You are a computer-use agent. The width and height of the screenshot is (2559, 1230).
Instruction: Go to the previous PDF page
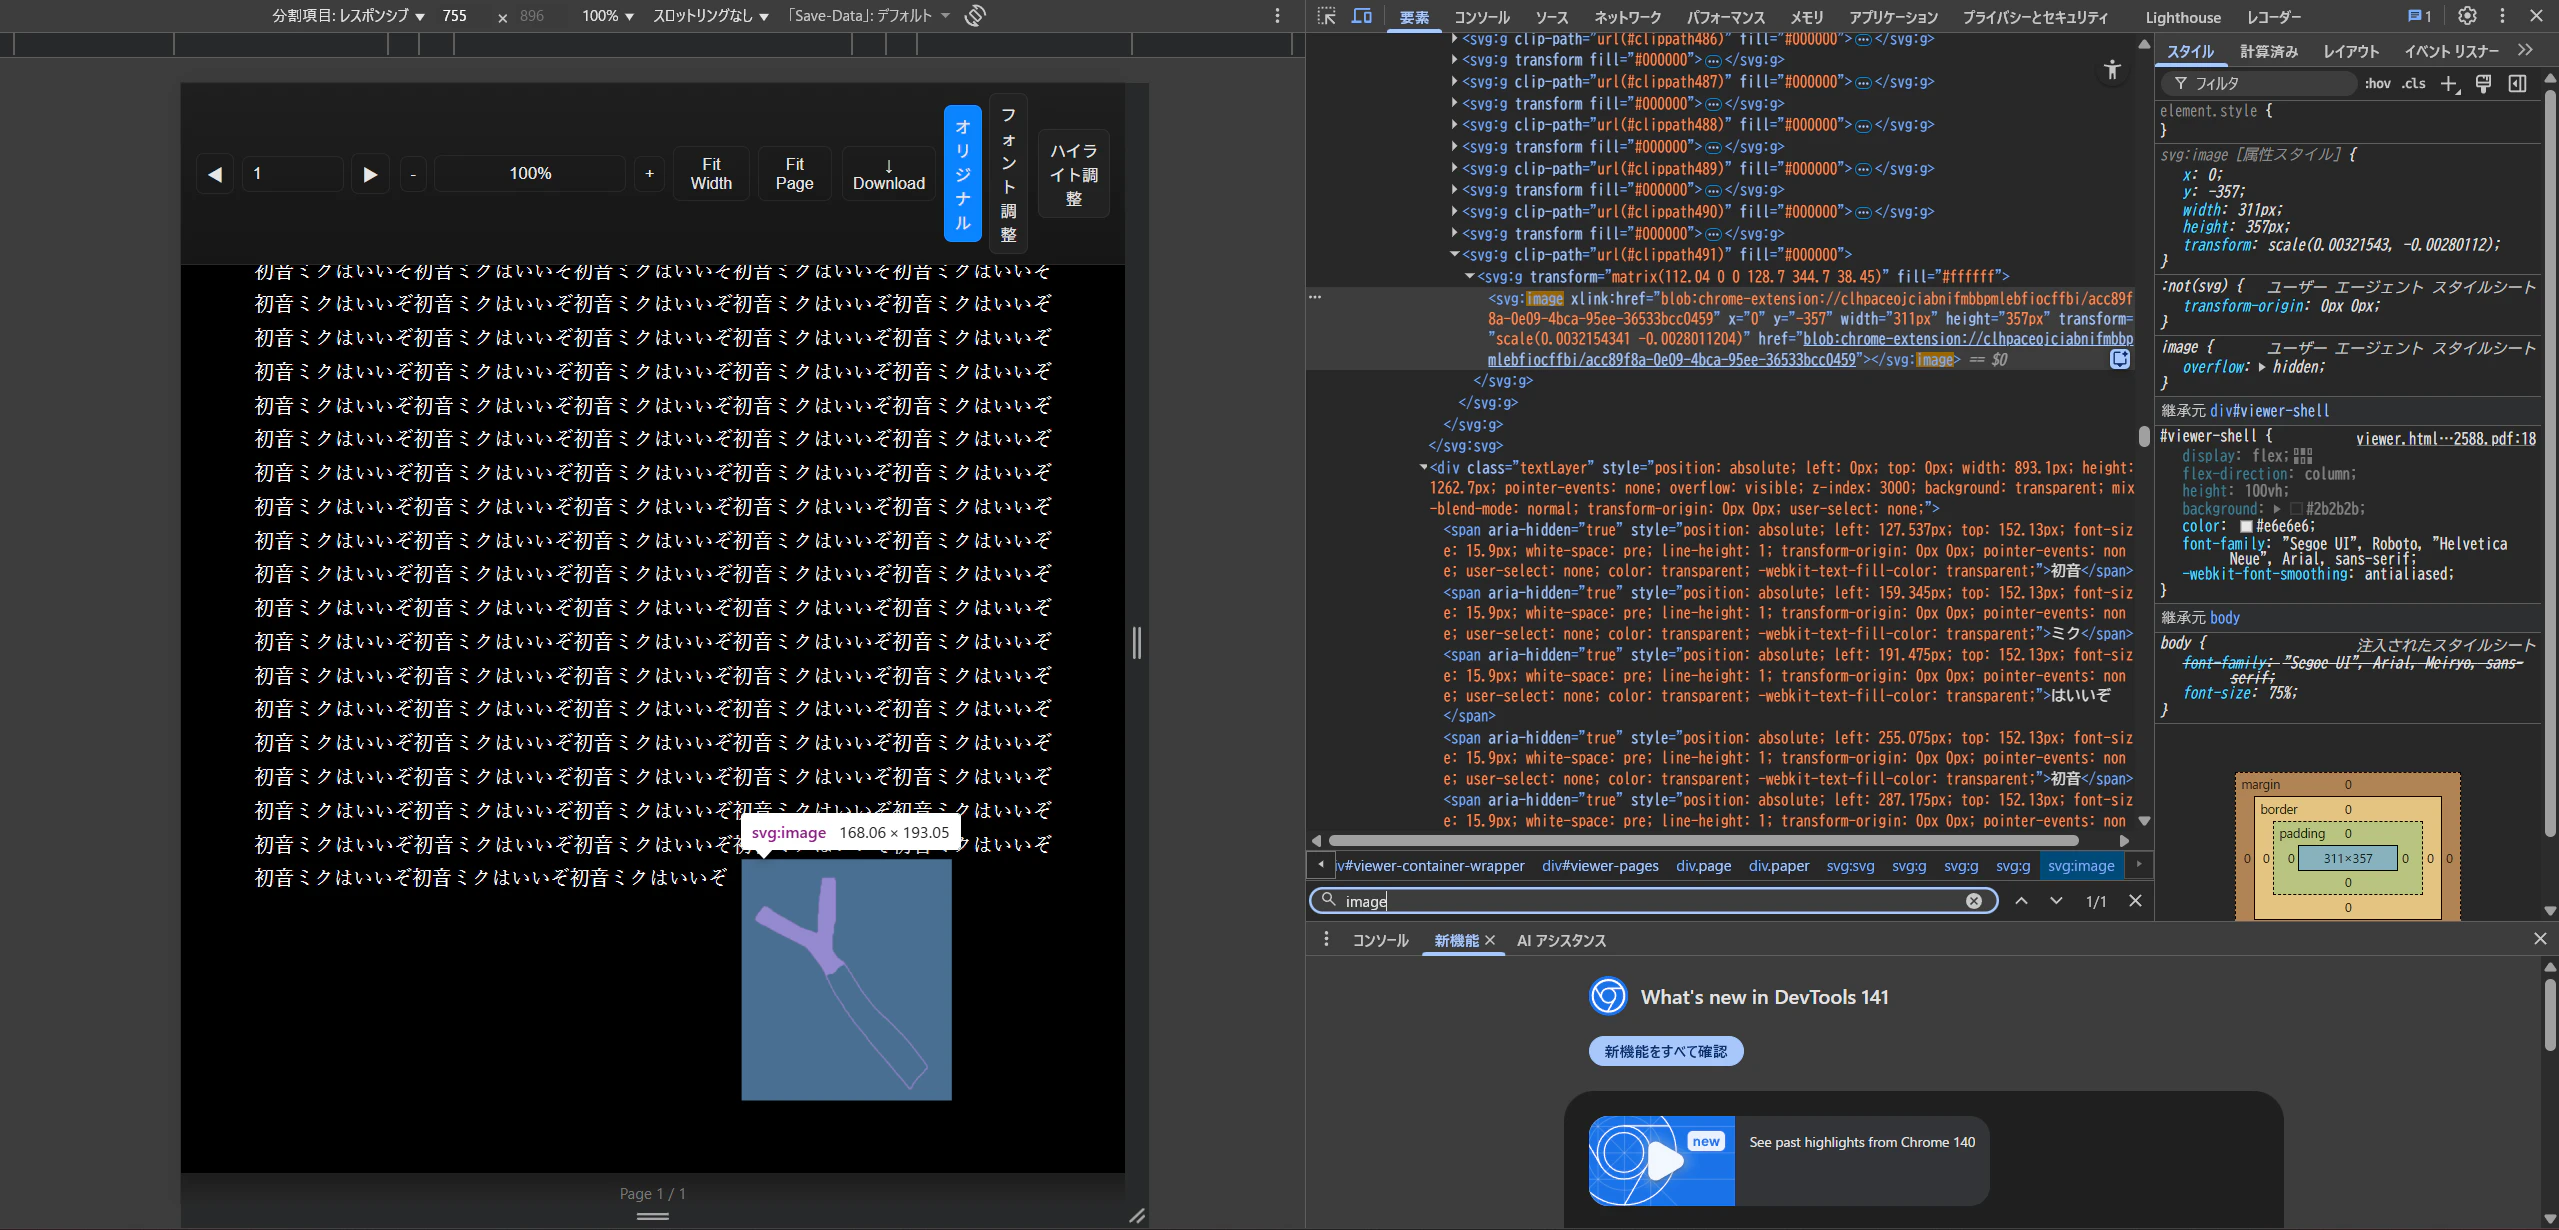coord(215,174)
